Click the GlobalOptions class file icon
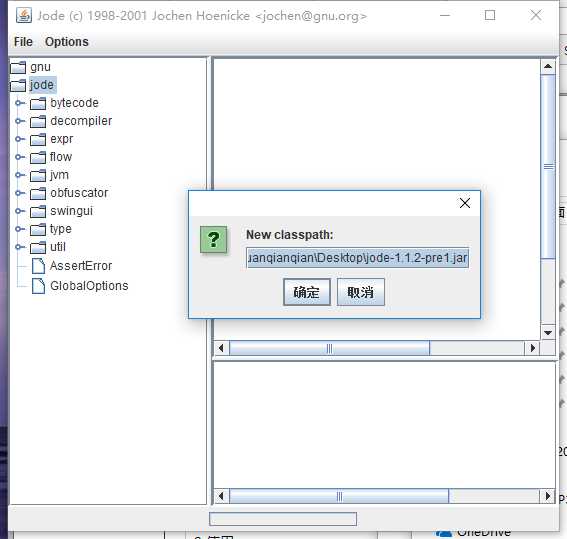Viewport: 567px width, 539px height. [38, 286]
